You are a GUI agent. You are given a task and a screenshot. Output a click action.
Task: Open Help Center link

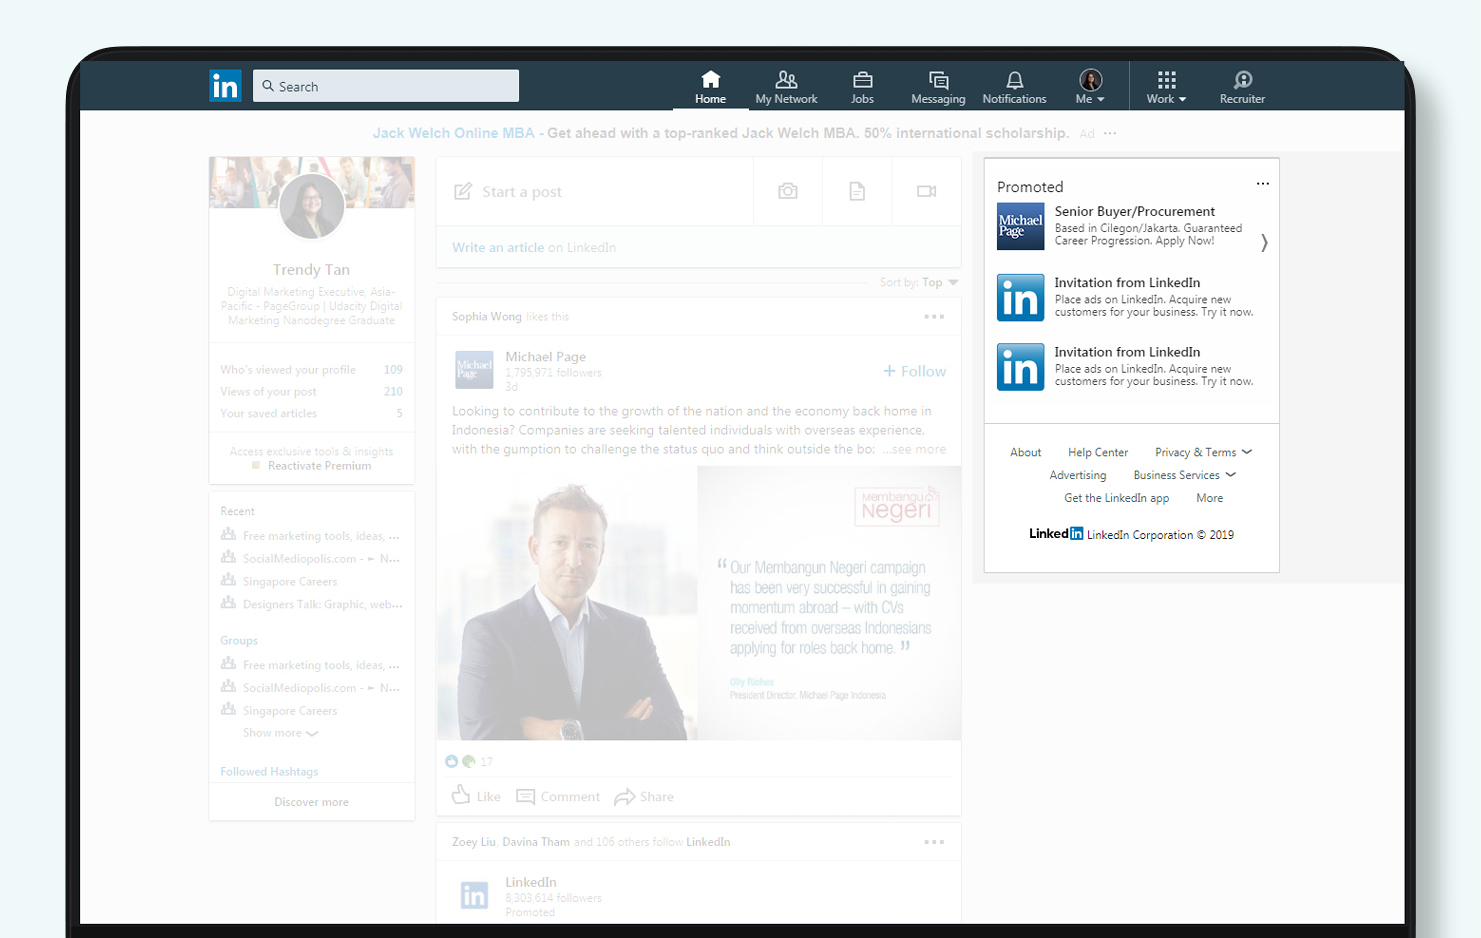pyautogui.click(x=1097, y=453)
